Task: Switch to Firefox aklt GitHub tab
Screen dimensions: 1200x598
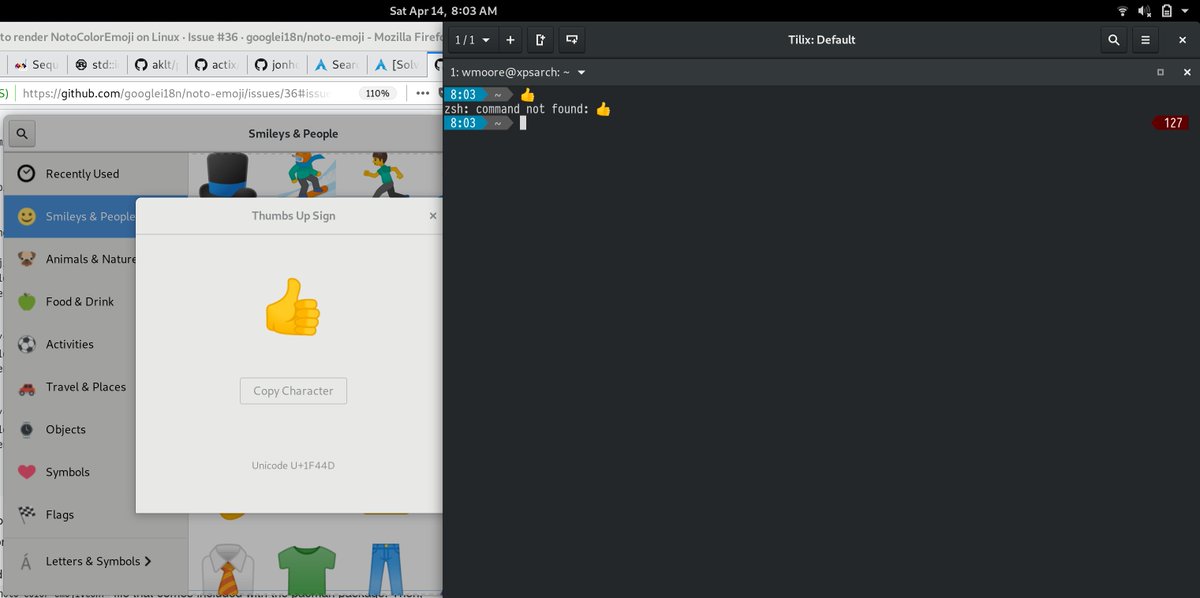Action: tap(157, 64)
